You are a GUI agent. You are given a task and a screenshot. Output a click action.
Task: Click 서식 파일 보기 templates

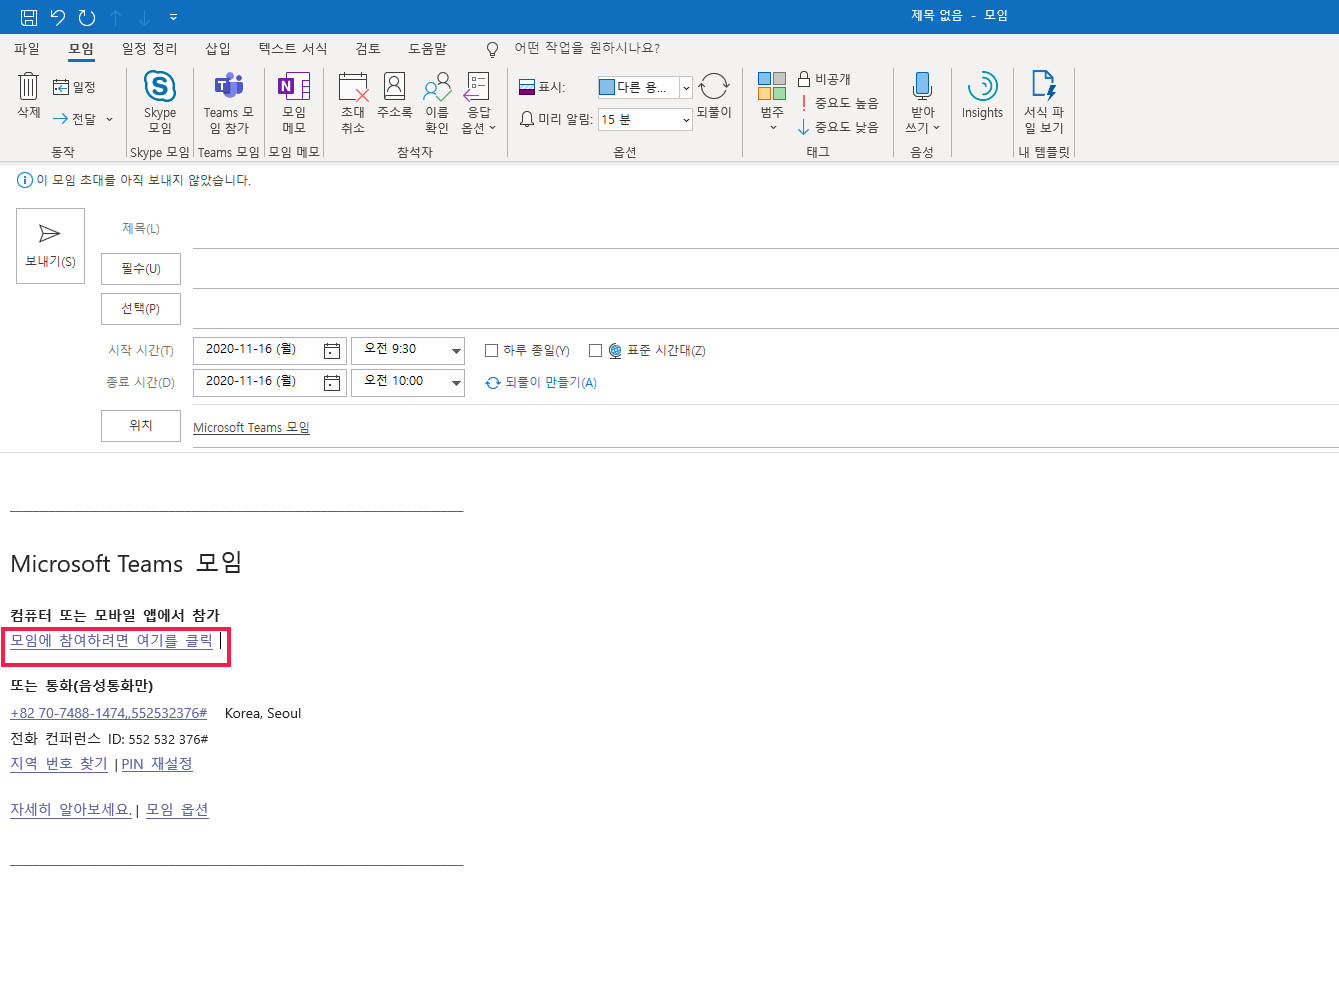click(x=1044, y=102)
